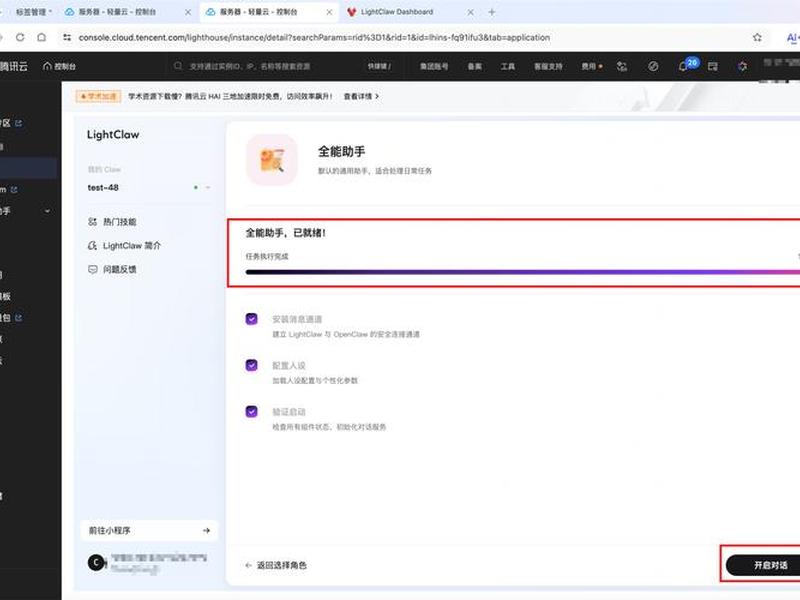The image size is (800, 600).
Task: Click the Cloud Shell terminal icon in header
Action: [x=713, y=66]
